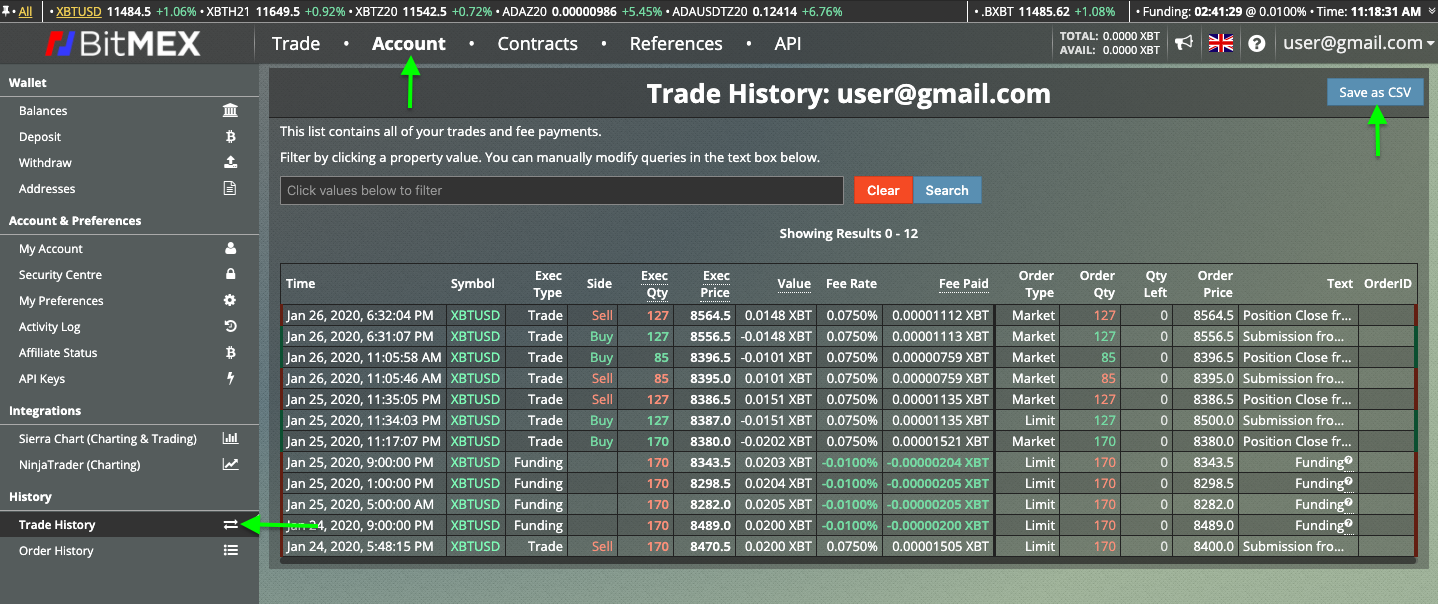Open the Balances bank icon
The height and width of the screenshot is (604, 1438).
click(230, 111)
